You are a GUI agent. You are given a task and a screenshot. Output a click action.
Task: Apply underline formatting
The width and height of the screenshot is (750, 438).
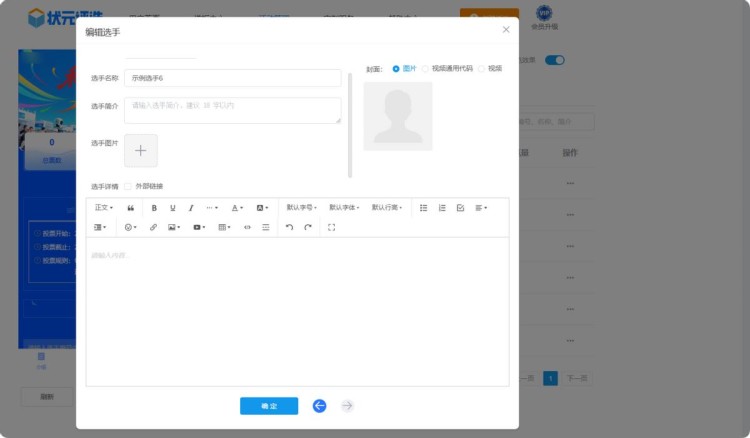click(x=173, y=208)
